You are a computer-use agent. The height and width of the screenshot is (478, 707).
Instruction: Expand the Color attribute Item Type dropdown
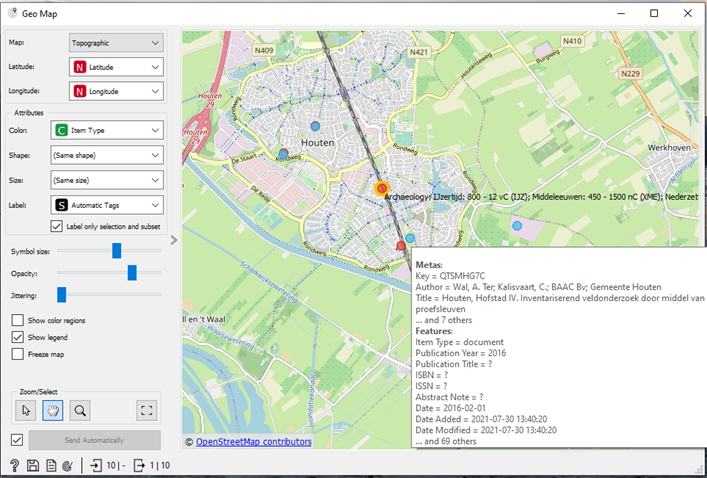116,130
